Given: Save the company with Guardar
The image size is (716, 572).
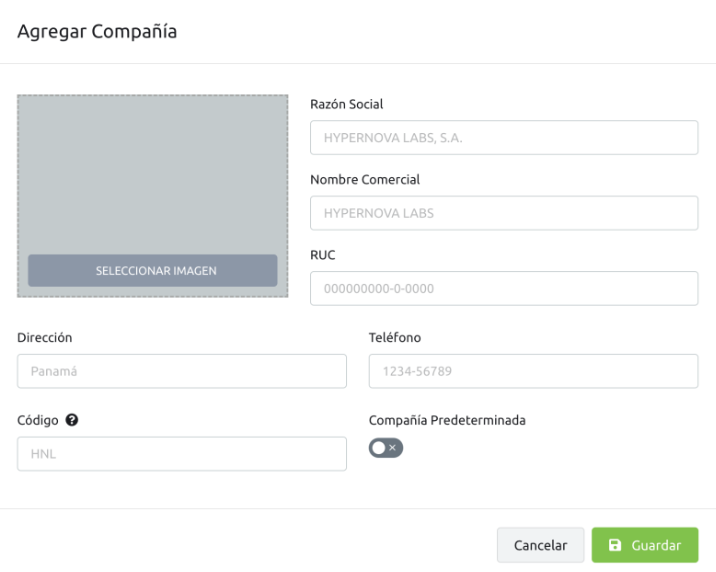Looking at the screenshot, I should click(645, 545).
